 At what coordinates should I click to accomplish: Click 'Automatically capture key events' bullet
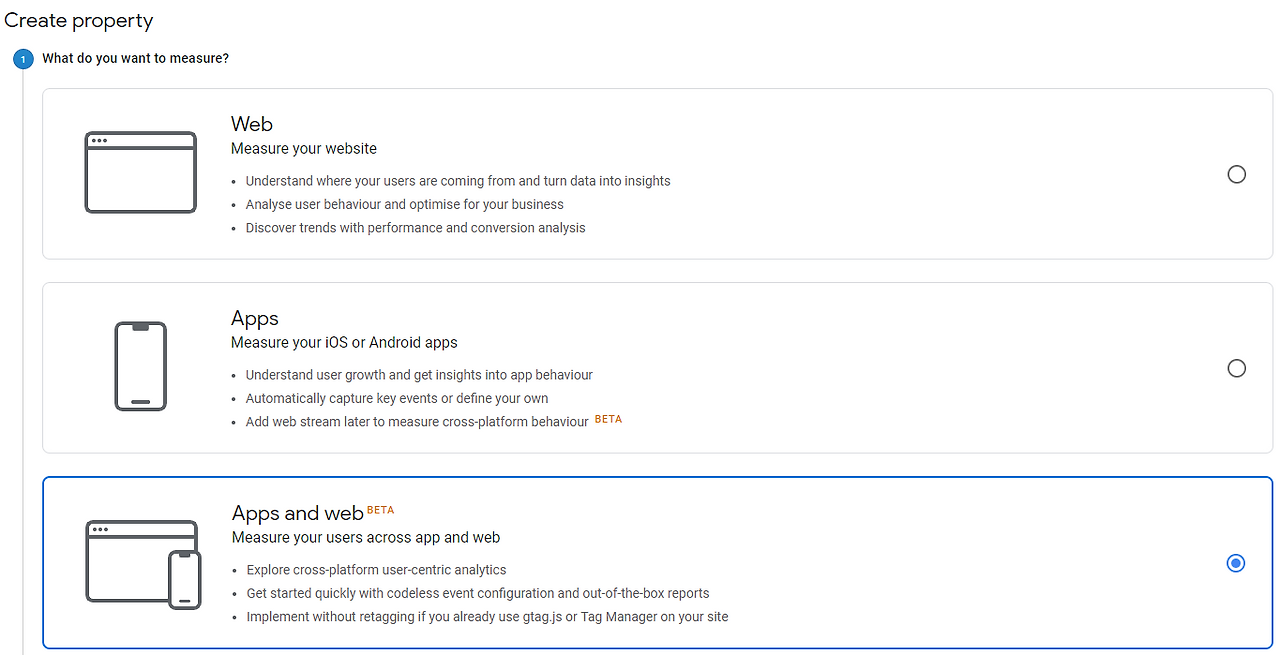point(396,398)
